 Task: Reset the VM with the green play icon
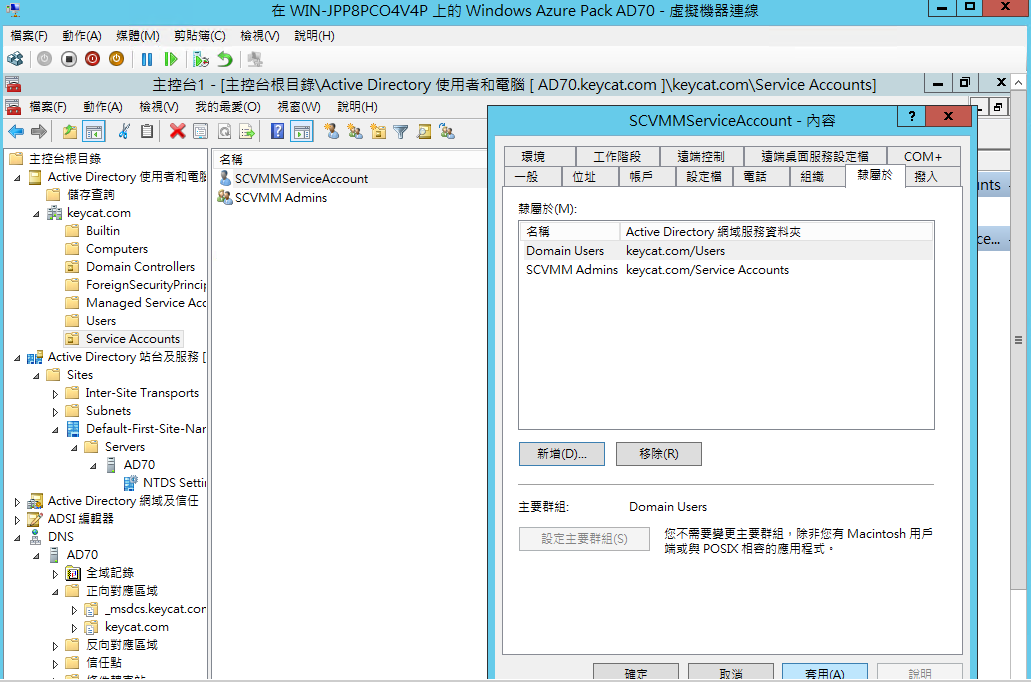pos(171,59)
